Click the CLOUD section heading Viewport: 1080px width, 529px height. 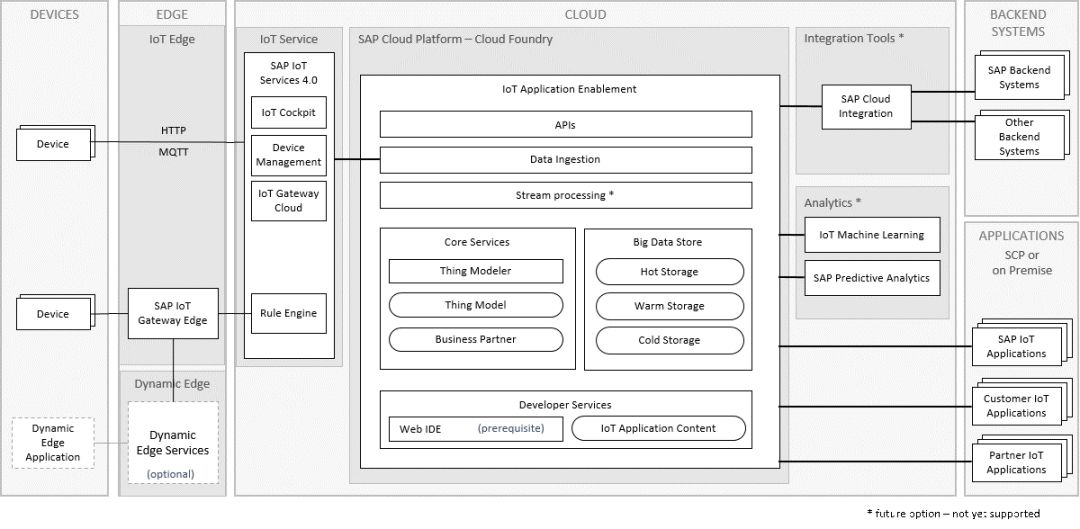[x=585, y=14]
